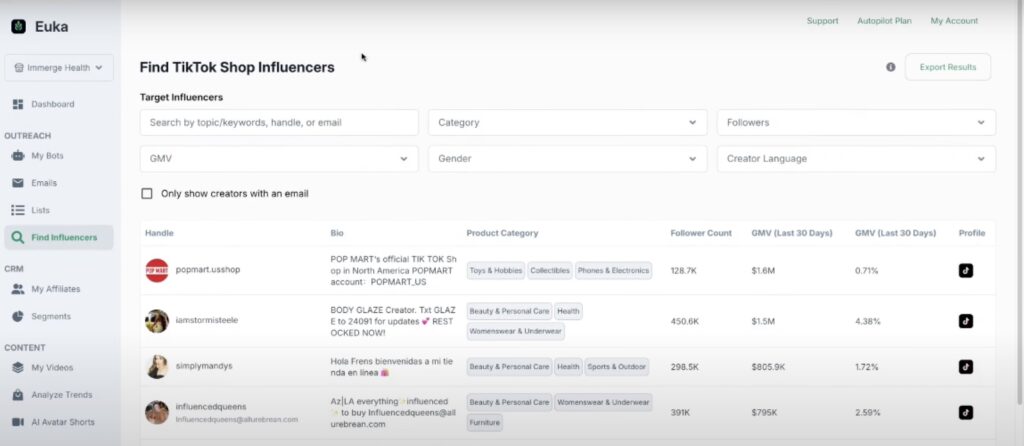Screen dimensions: 1024x446
Task: Open AI Avatar Shorts camera icon
Action: pos(18,422)
